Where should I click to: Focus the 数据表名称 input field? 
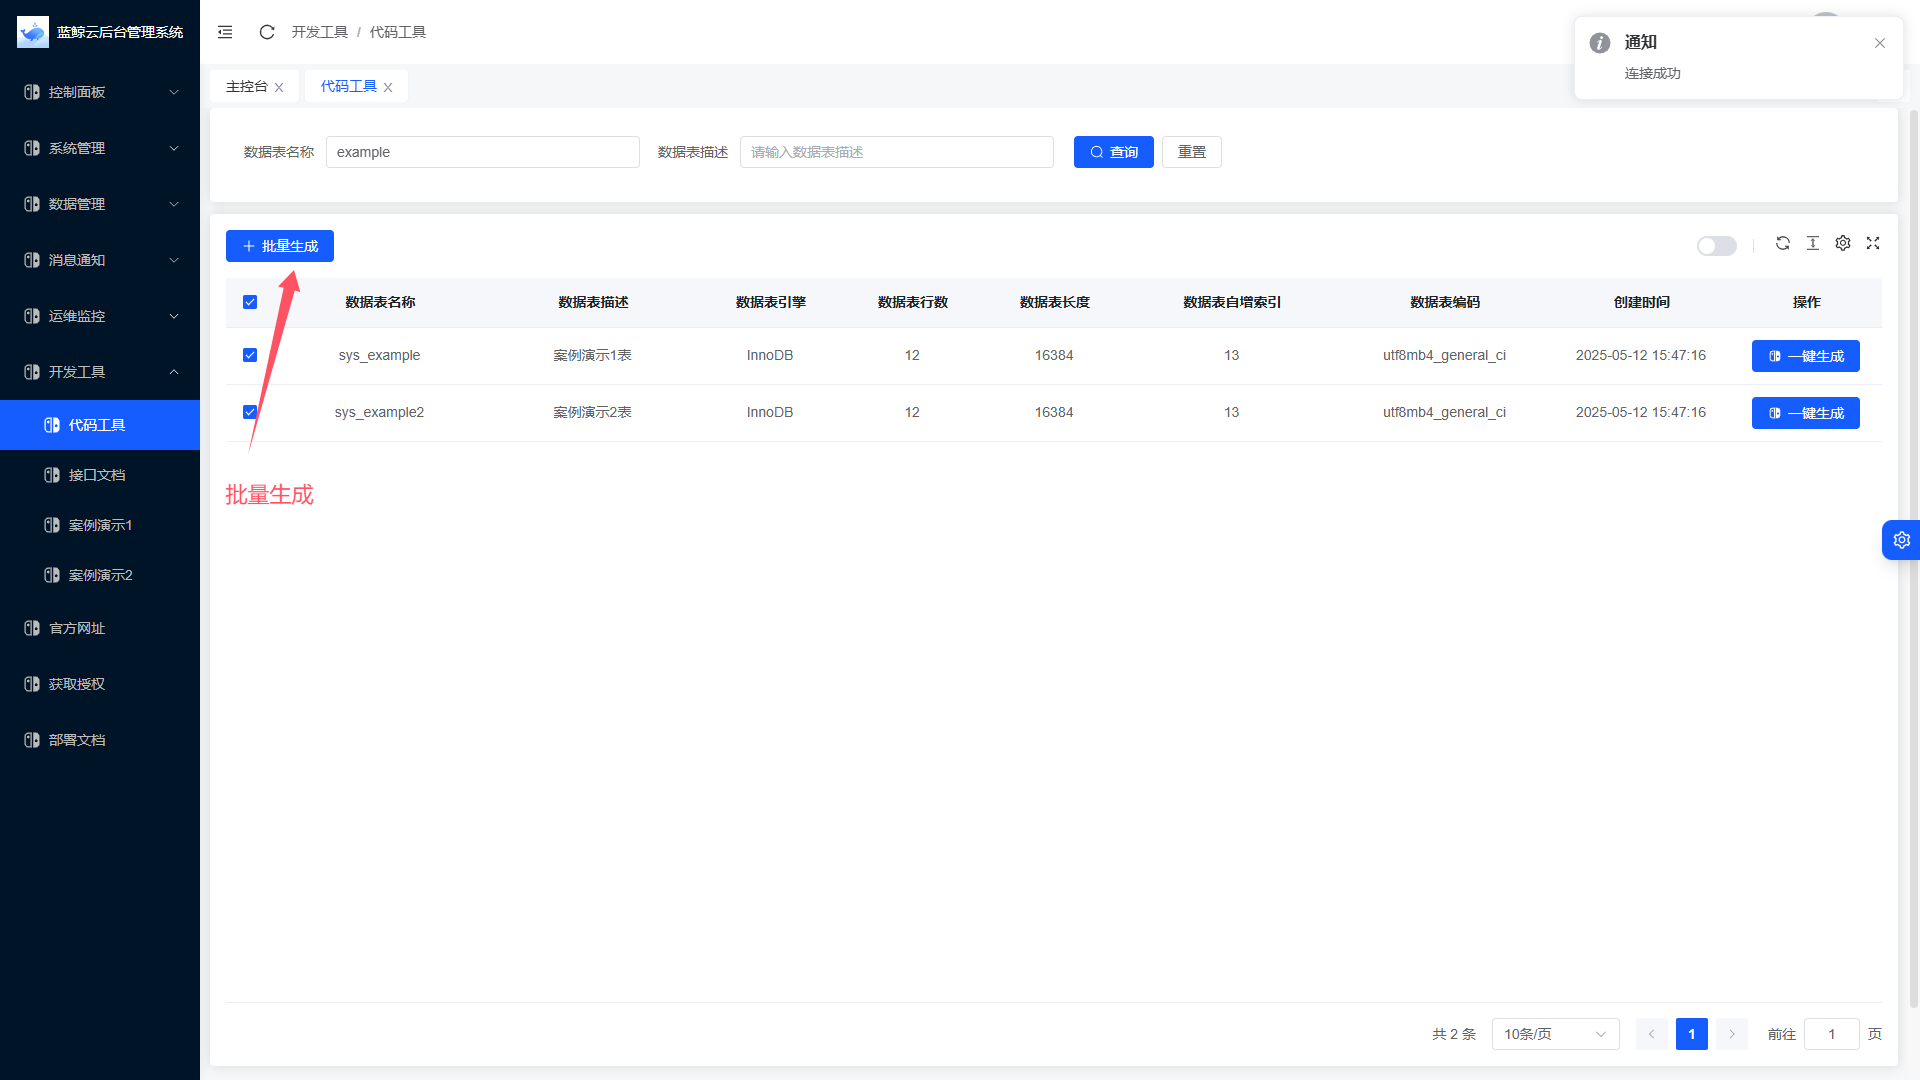pos(483,152)
